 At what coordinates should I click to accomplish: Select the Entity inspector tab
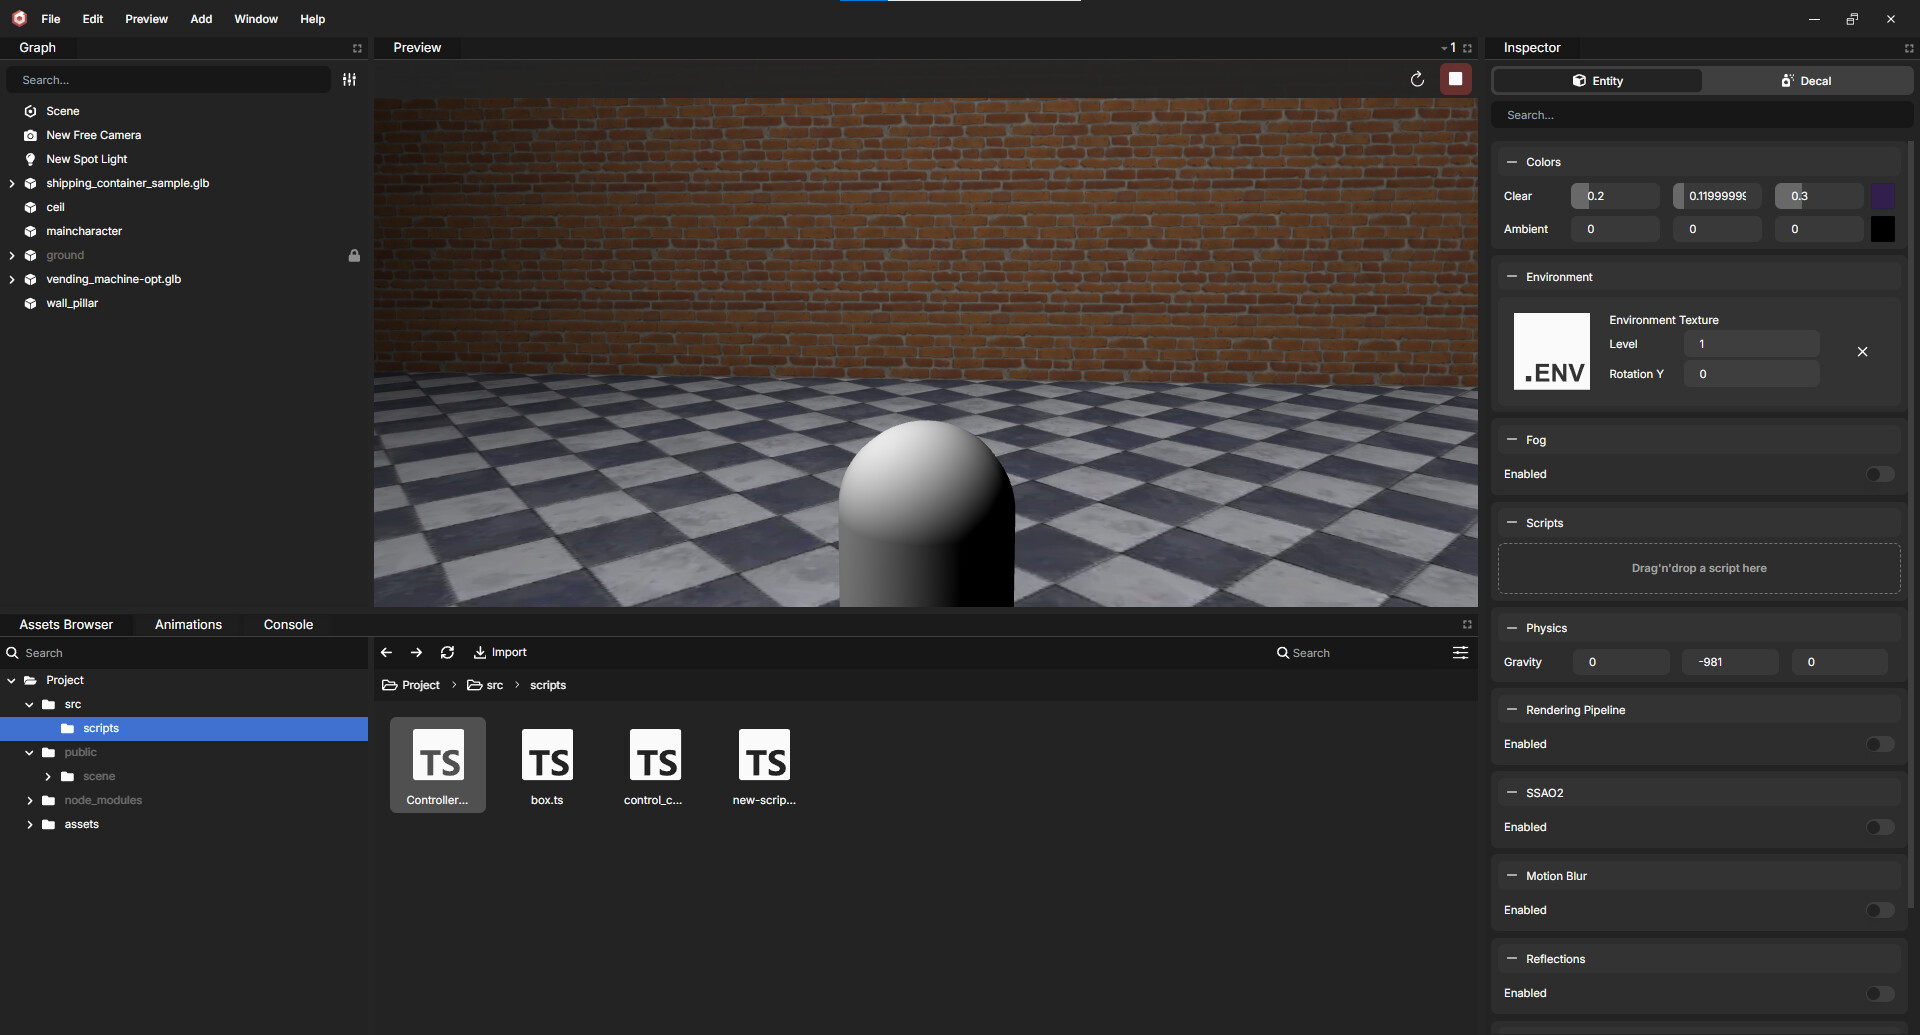point(1598,81)
